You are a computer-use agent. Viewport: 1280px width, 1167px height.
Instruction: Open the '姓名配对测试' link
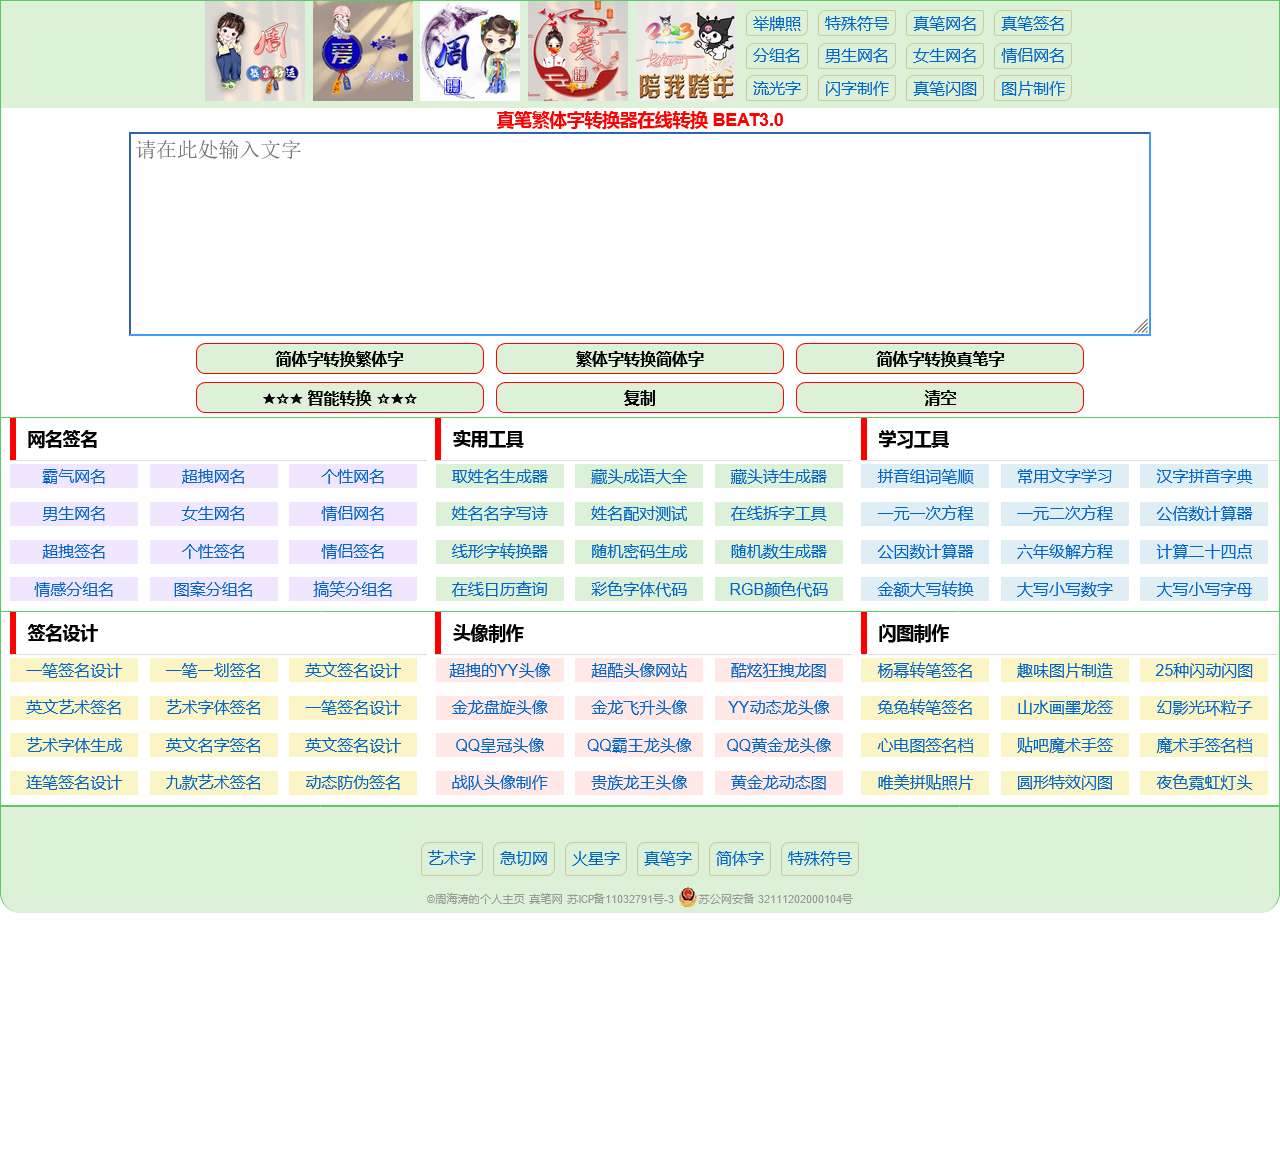click(639, 514)
